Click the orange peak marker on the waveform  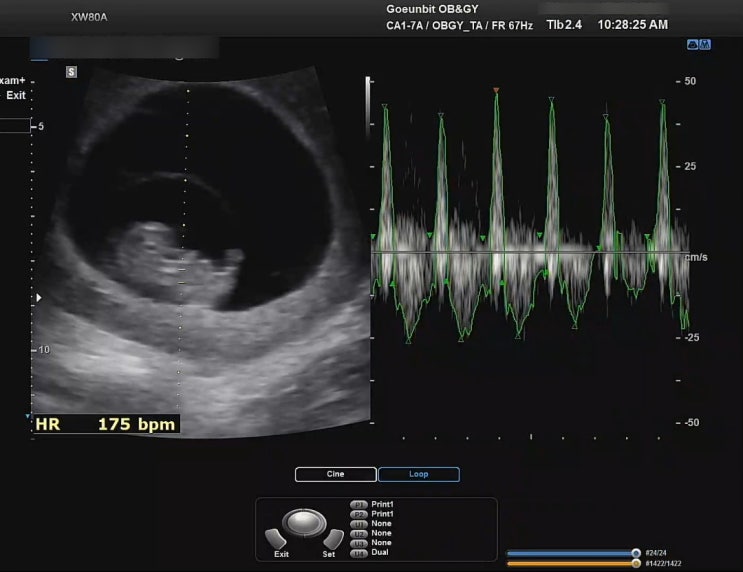pos(496,90)
